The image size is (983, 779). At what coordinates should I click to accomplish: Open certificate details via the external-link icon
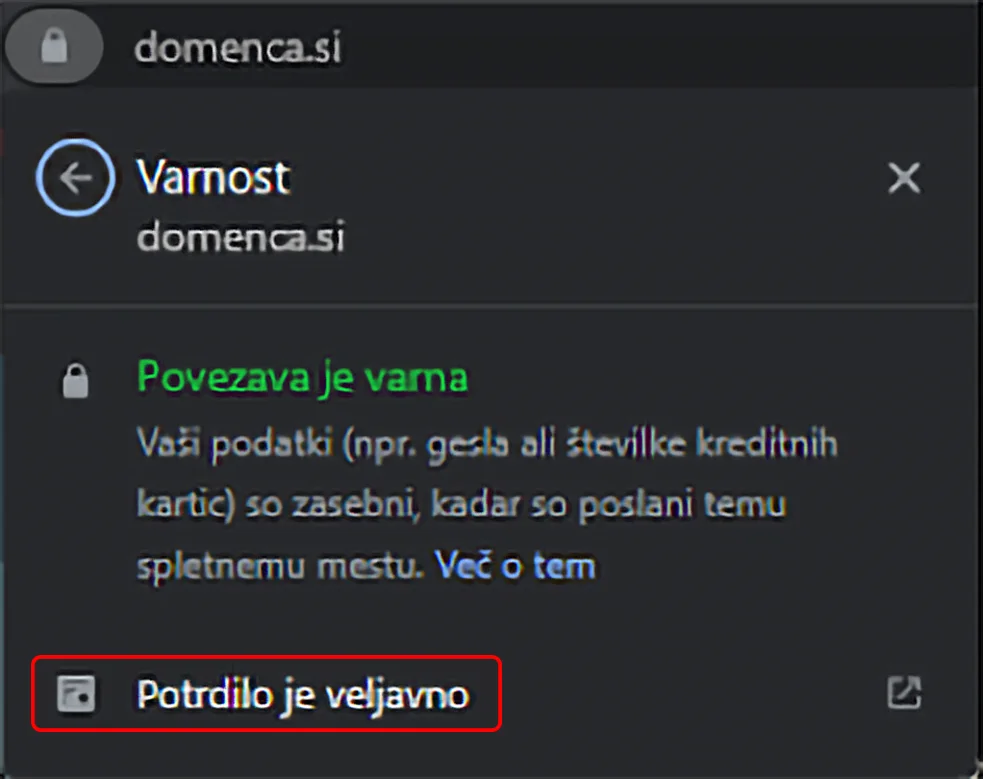(904, 693)
